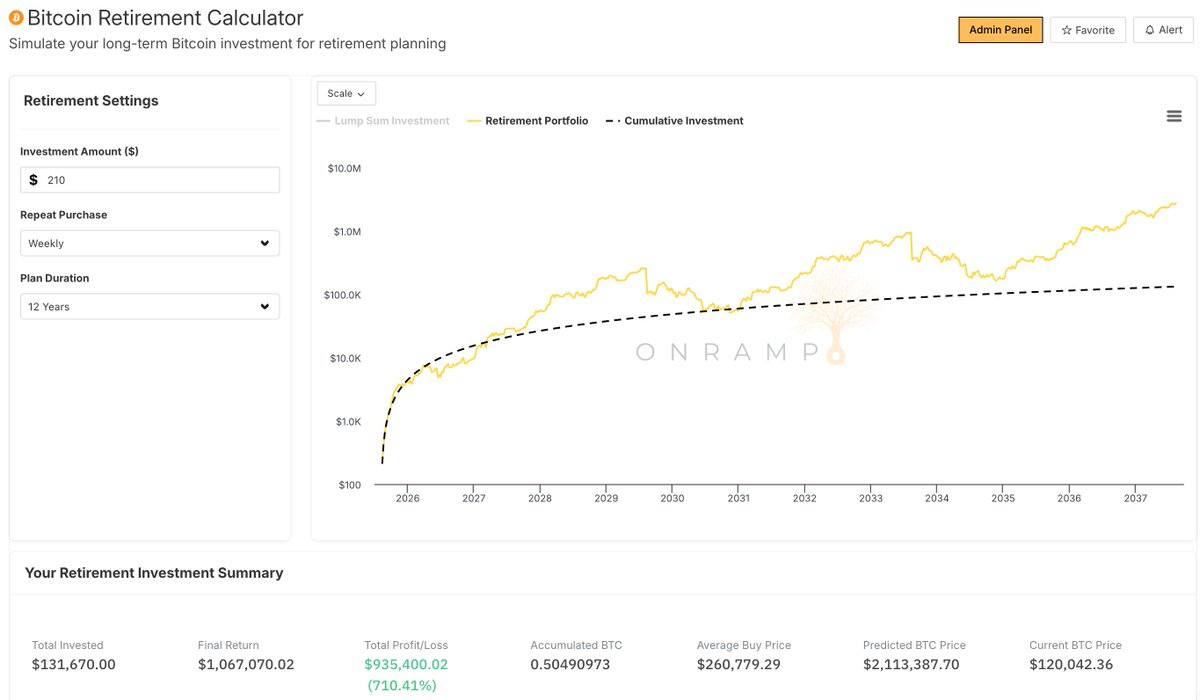Click the chevron arrow on the Scale selector
Image resolution: width=1200 pixels, height=700 pixels.
[x=362, y=93]
